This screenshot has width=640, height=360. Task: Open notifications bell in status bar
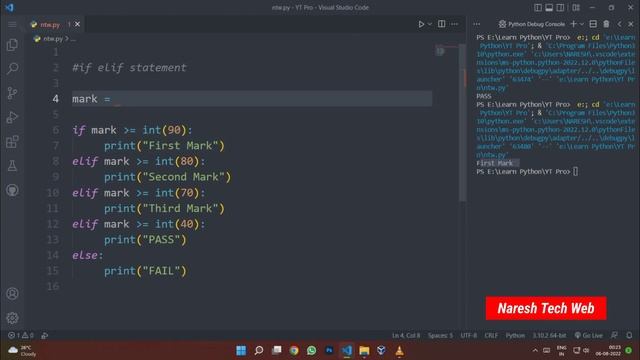629,335
